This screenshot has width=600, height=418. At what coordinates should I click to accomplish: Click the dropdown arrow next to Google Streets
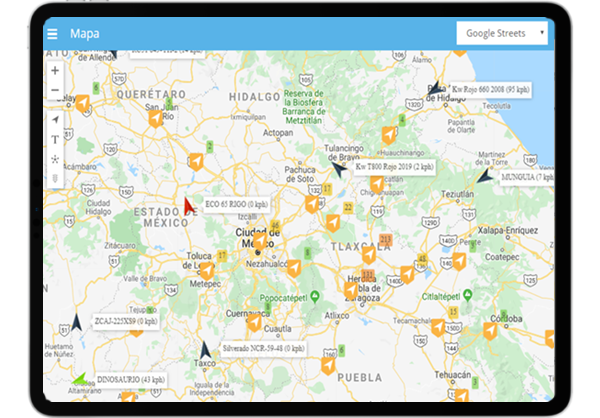click(x=541, y=33)
